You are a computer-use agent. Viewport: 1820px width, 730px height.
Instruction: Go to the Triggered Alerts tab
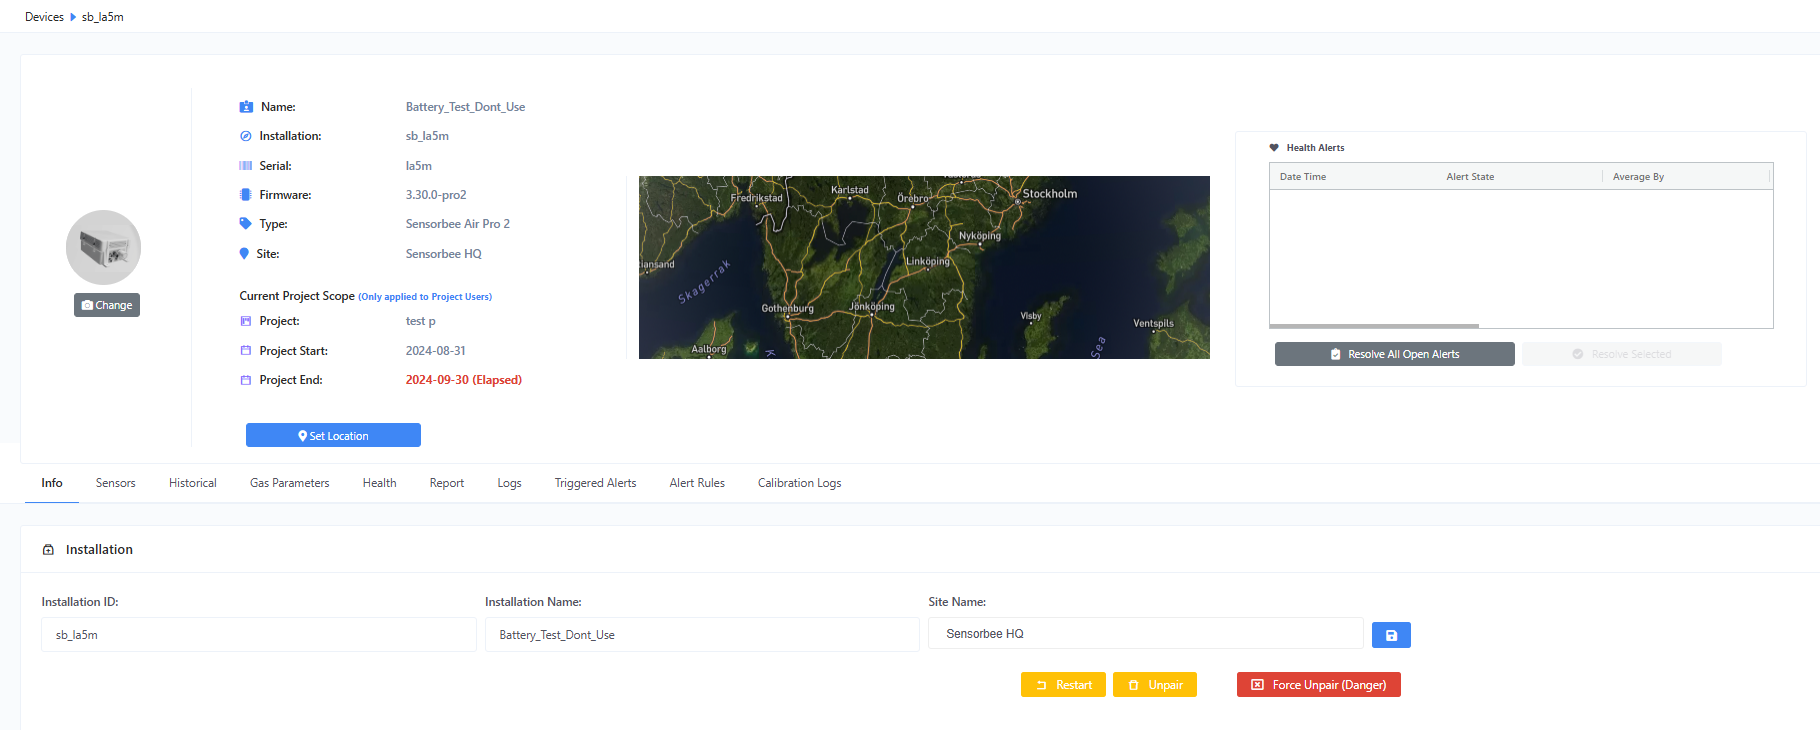pyautogui.click(x=595, y=483)
